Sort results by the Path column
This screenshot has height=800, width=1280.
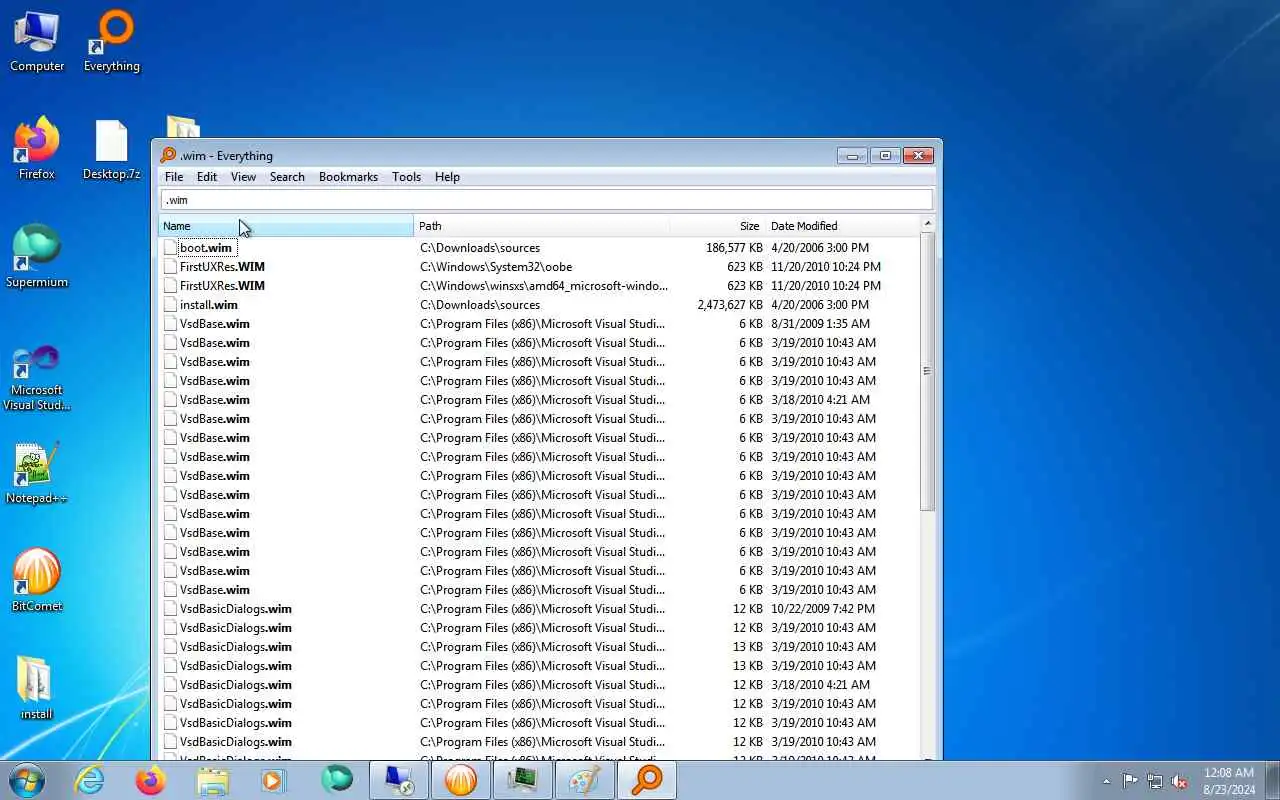tap(541, 226)
